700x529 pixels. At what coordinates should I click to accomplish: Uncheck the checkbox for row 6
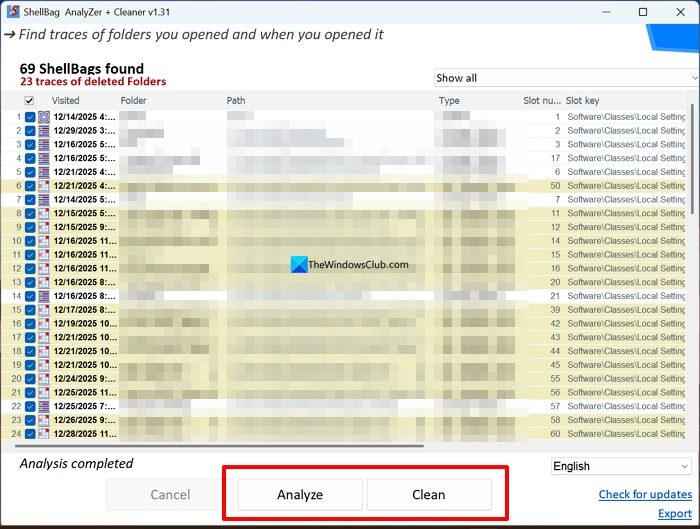[30, 186]
